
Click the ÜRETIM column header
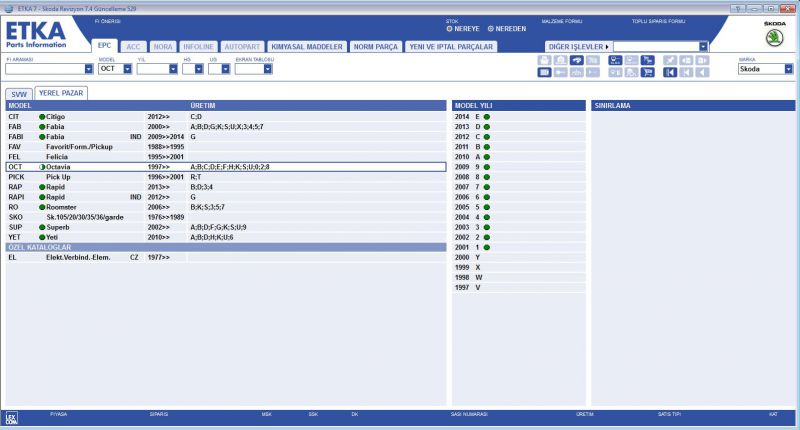[203, 106]
